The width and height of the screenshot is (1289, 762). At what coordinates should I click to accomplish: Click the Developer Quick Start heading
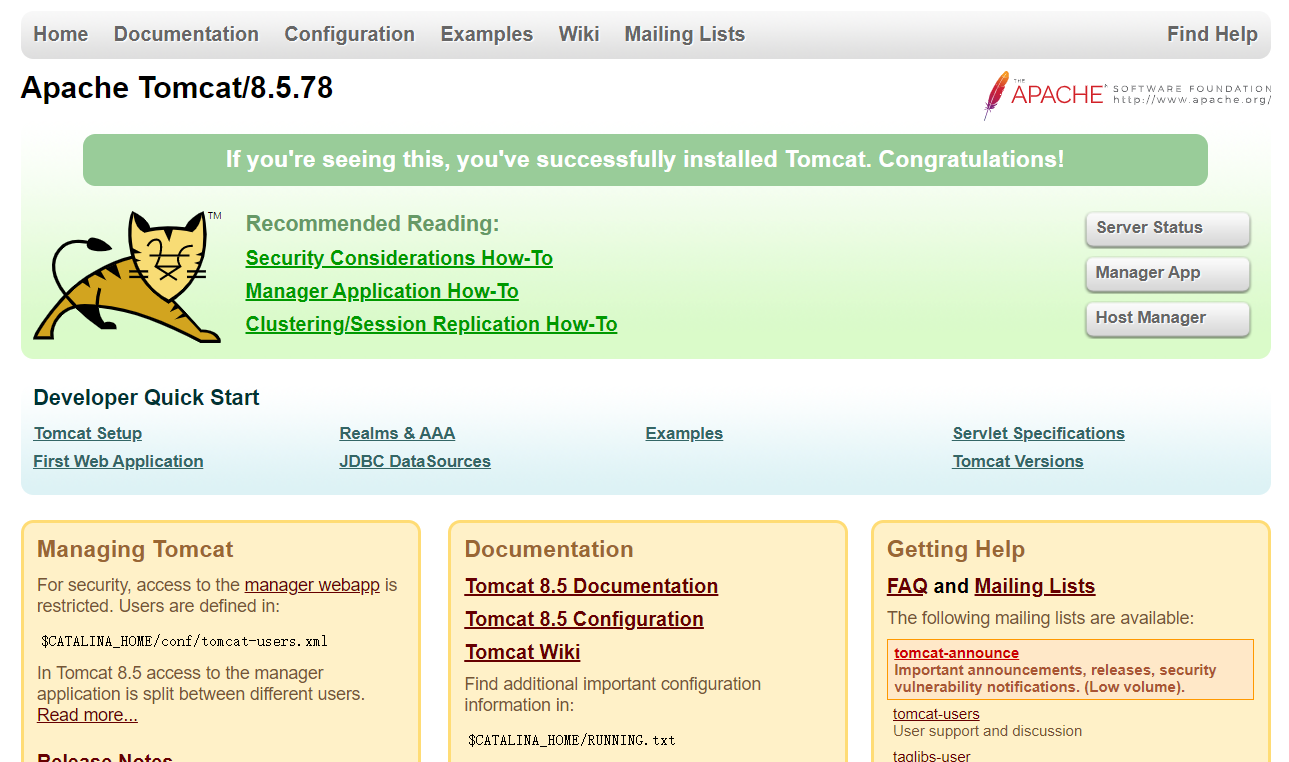[x=146, y=397]
